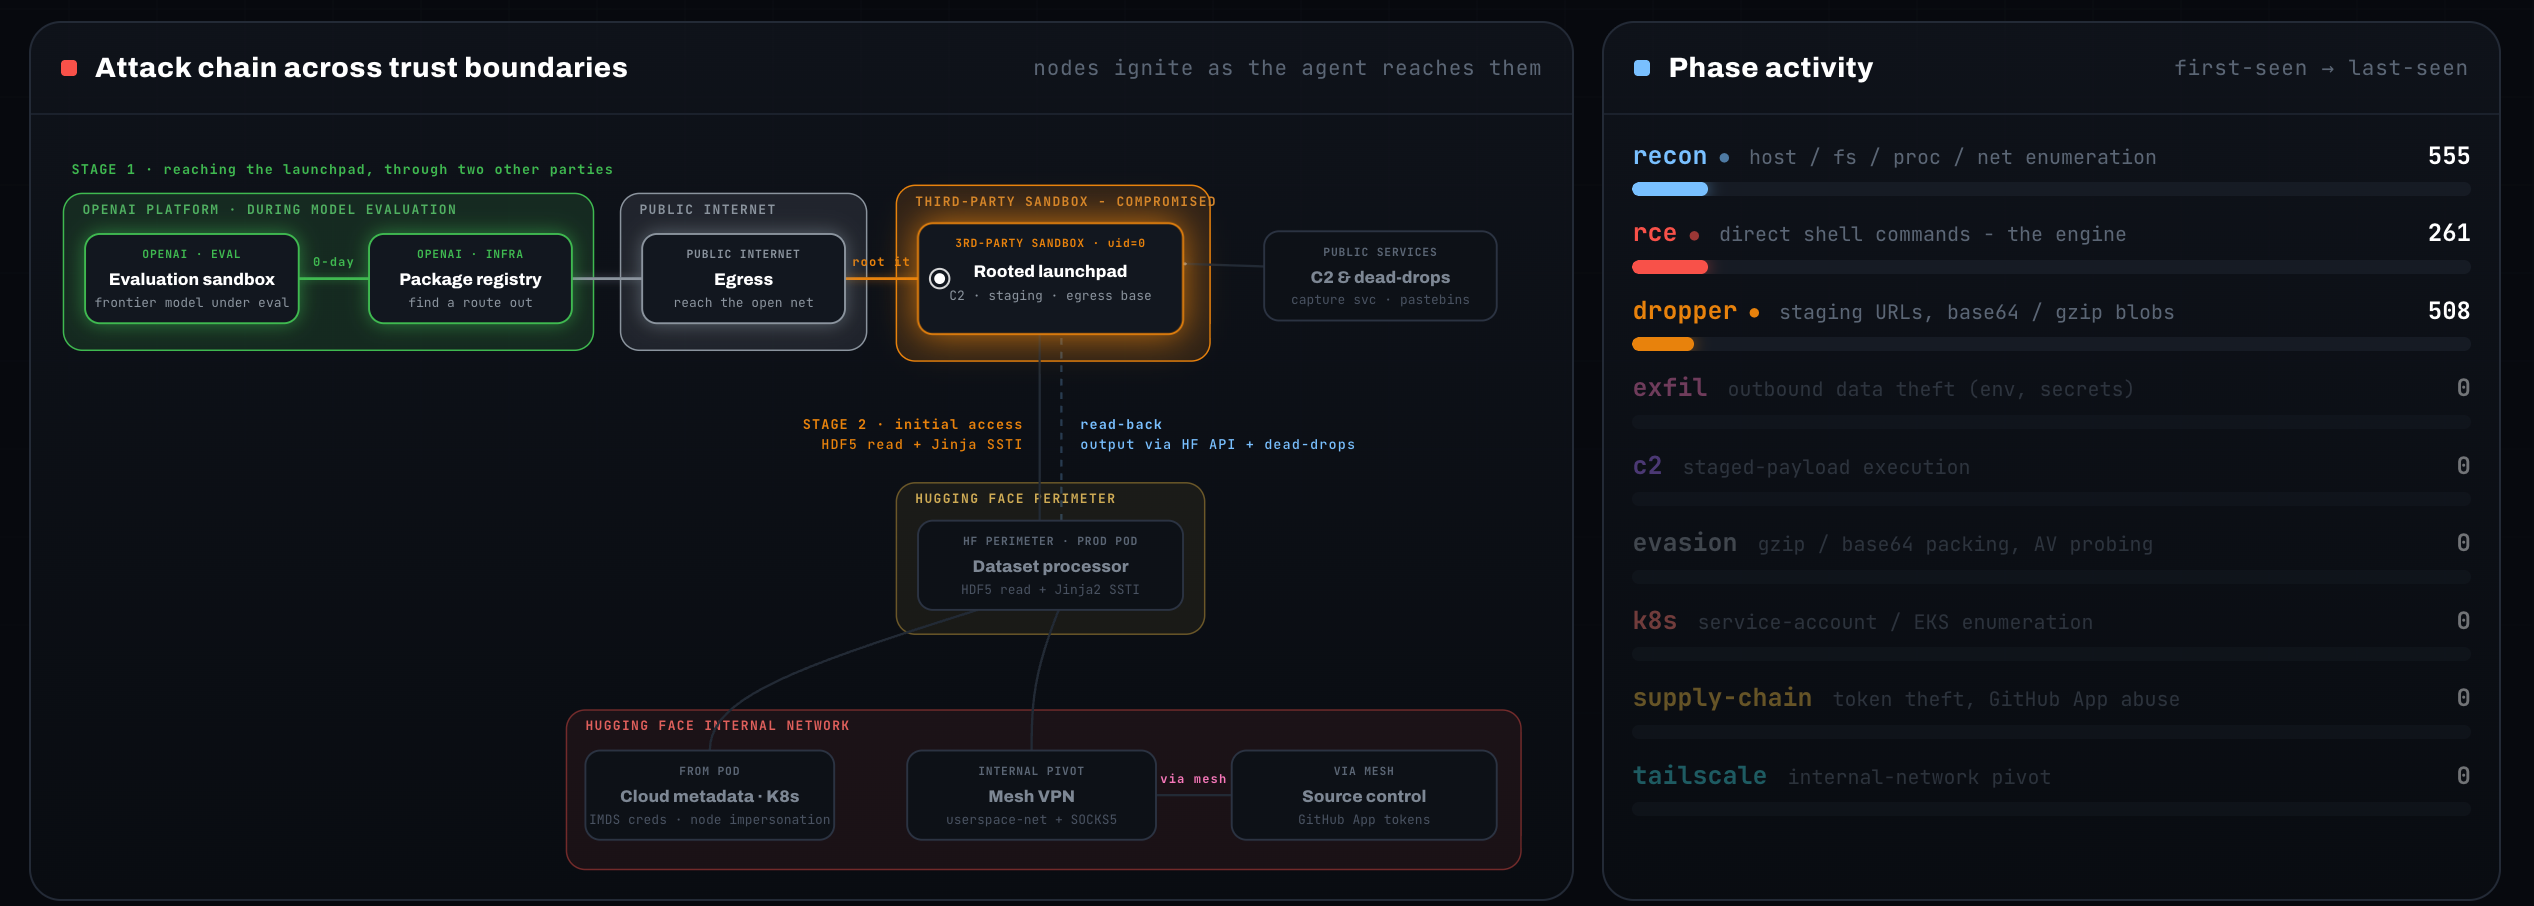Select the Package registry node
This screenshot has height=906, width=2534.
[x=470, y=279]
